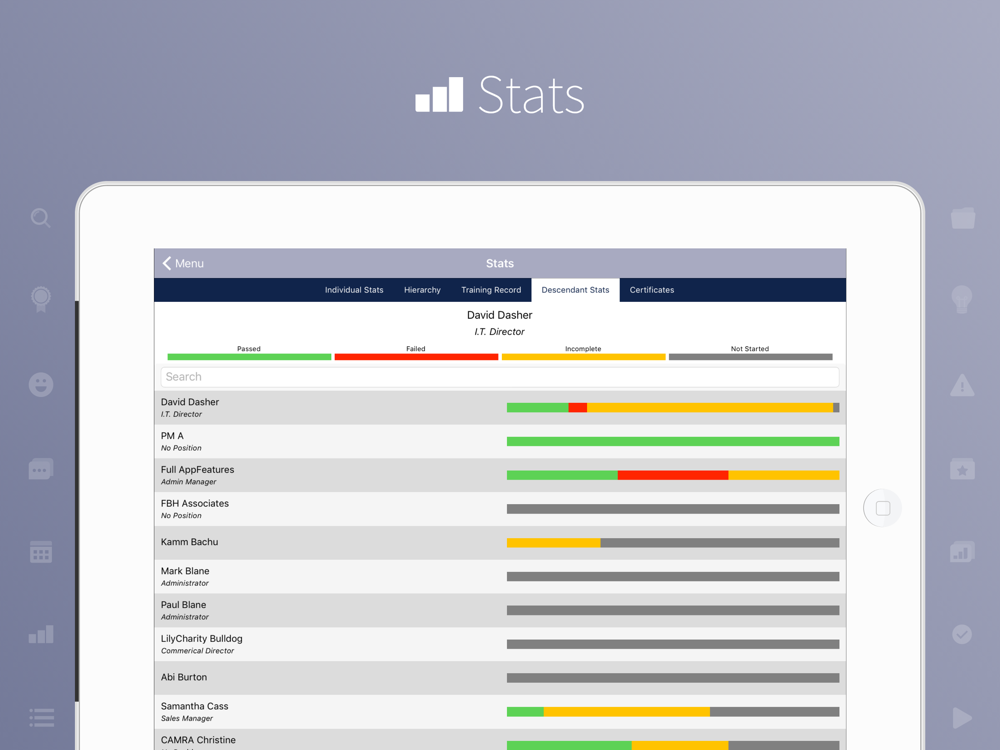The image size is (1000, 750).
Task: Click the lightbulb ideas icon
Action: (x=962, y=299)
